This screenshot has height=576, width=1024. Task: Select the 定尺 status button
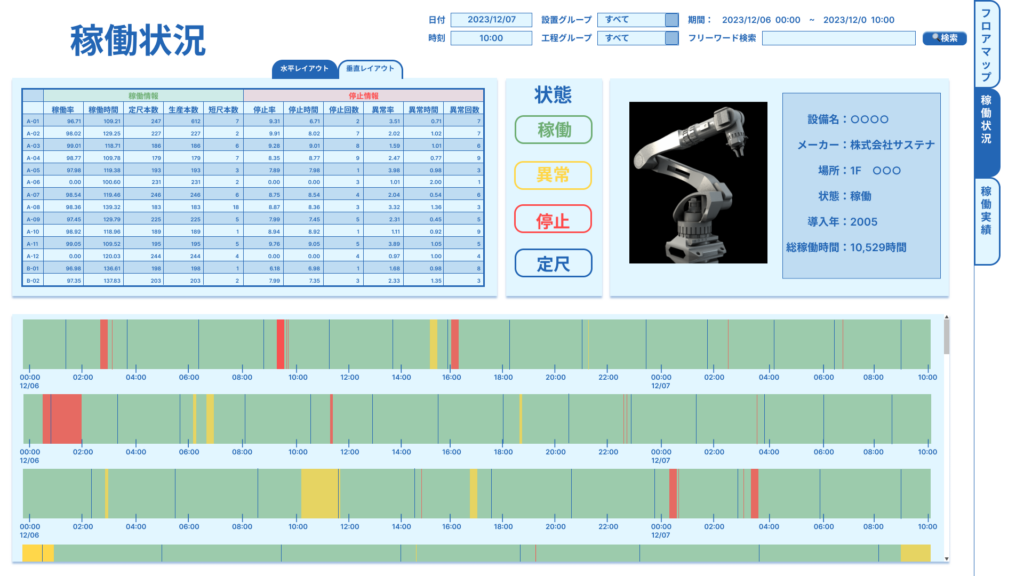tap(553, 263)
